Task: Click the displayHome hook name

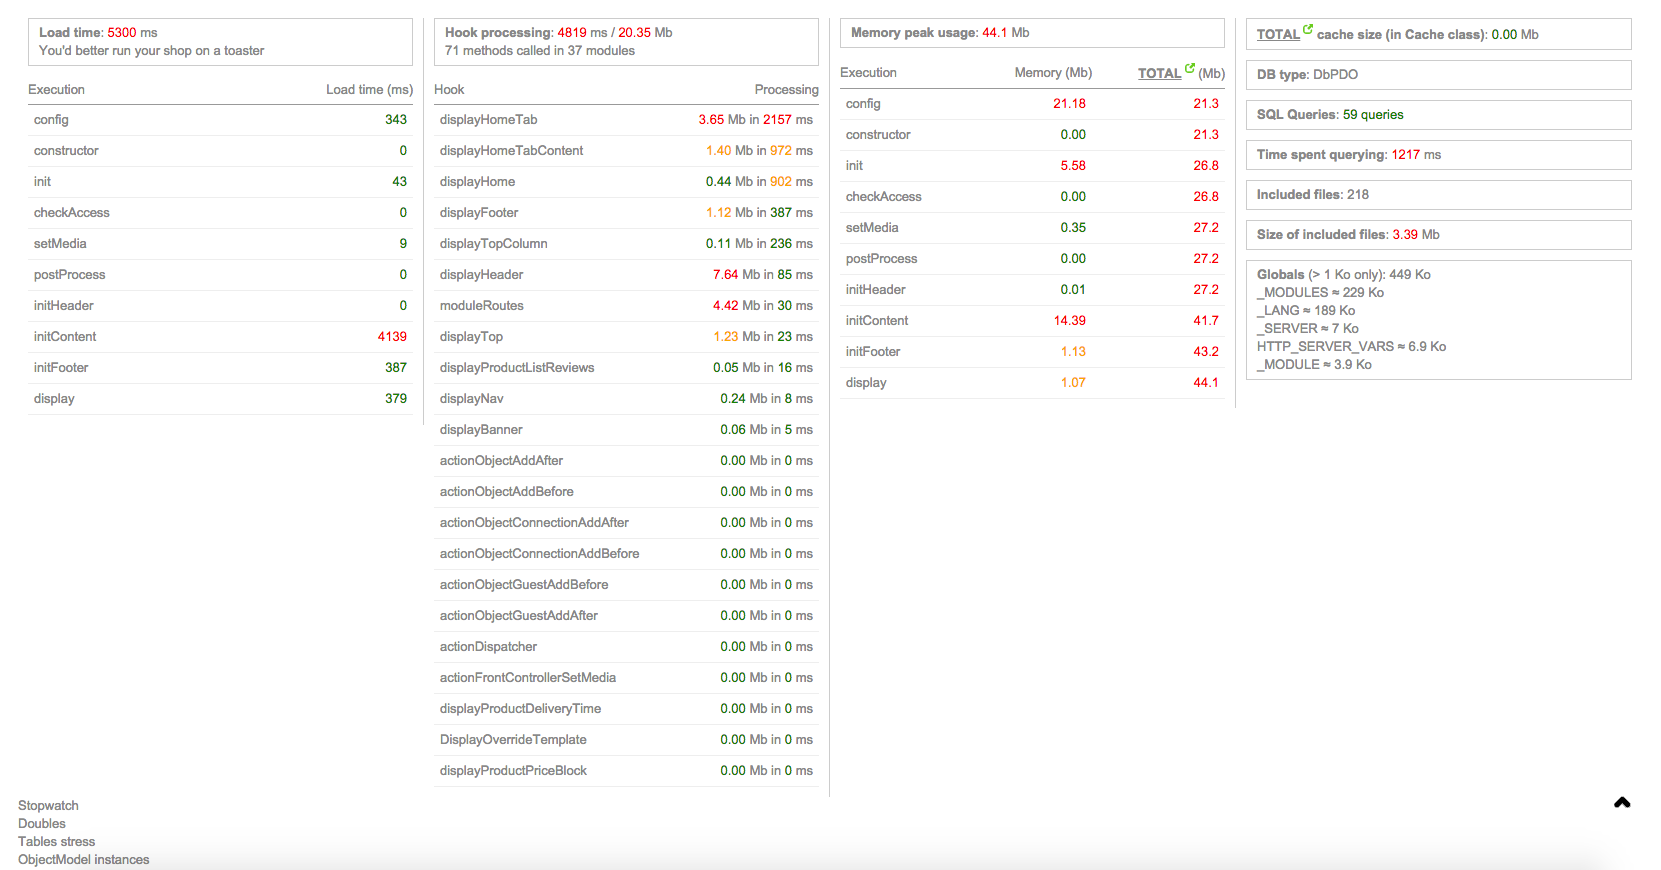Action: point(477,182)
